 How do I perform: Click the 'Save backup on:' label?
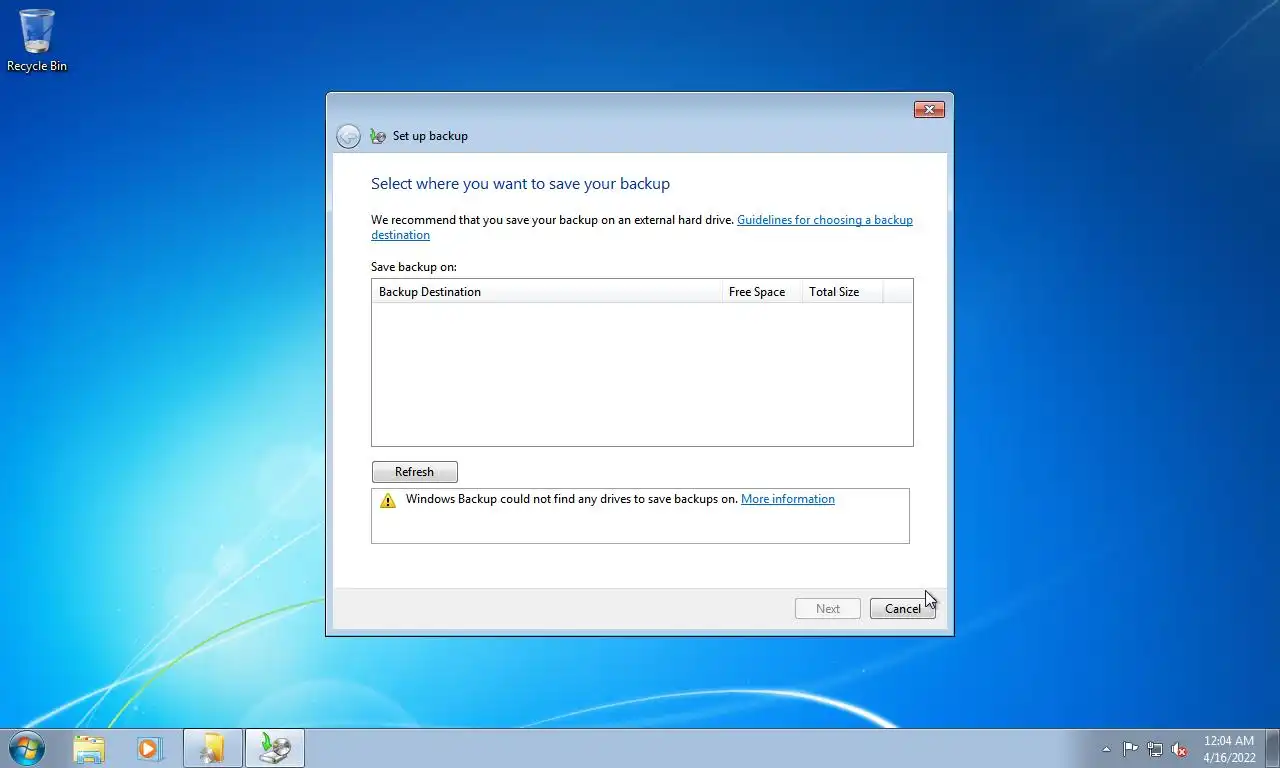tap(414, 267)
